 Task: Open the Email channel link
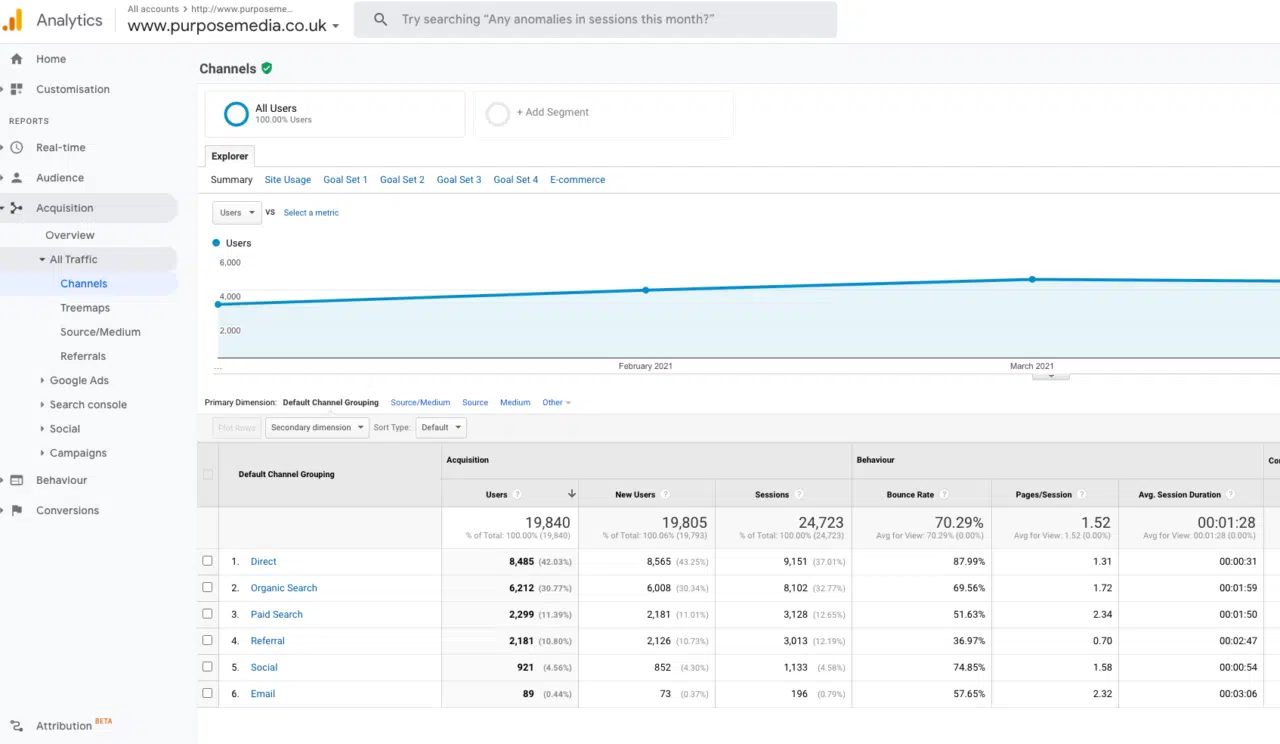click(x=263, y=694)
